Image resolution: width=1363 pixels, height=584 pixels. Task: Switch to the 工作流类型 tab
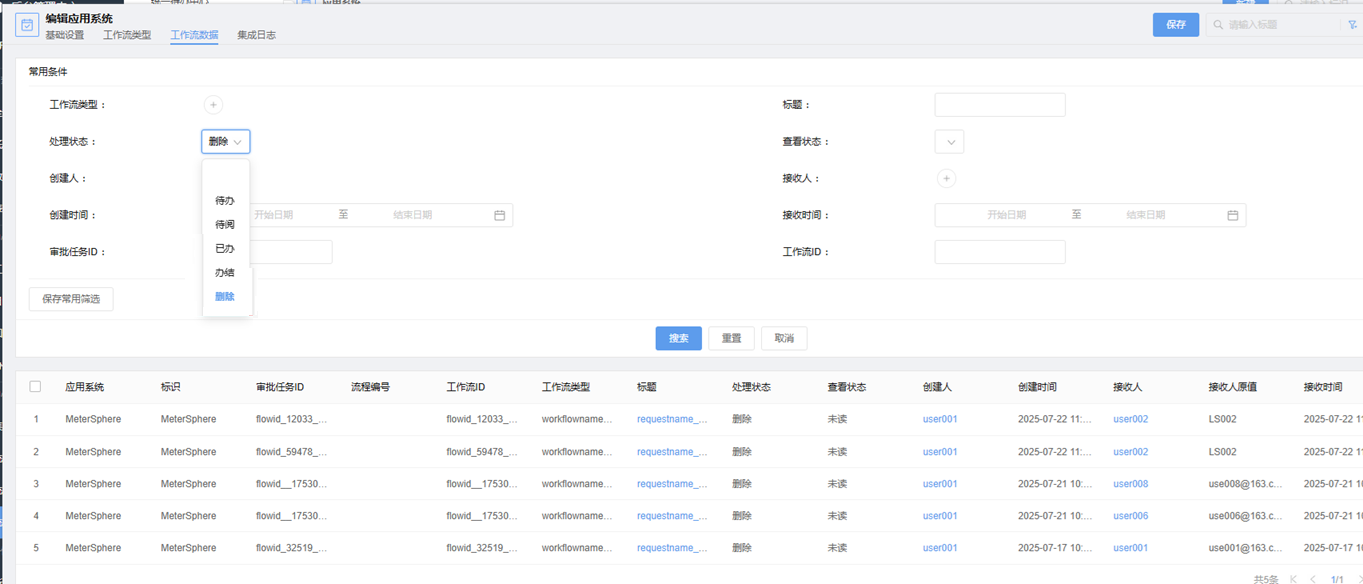pyautogui.click(x=127, y=35)
